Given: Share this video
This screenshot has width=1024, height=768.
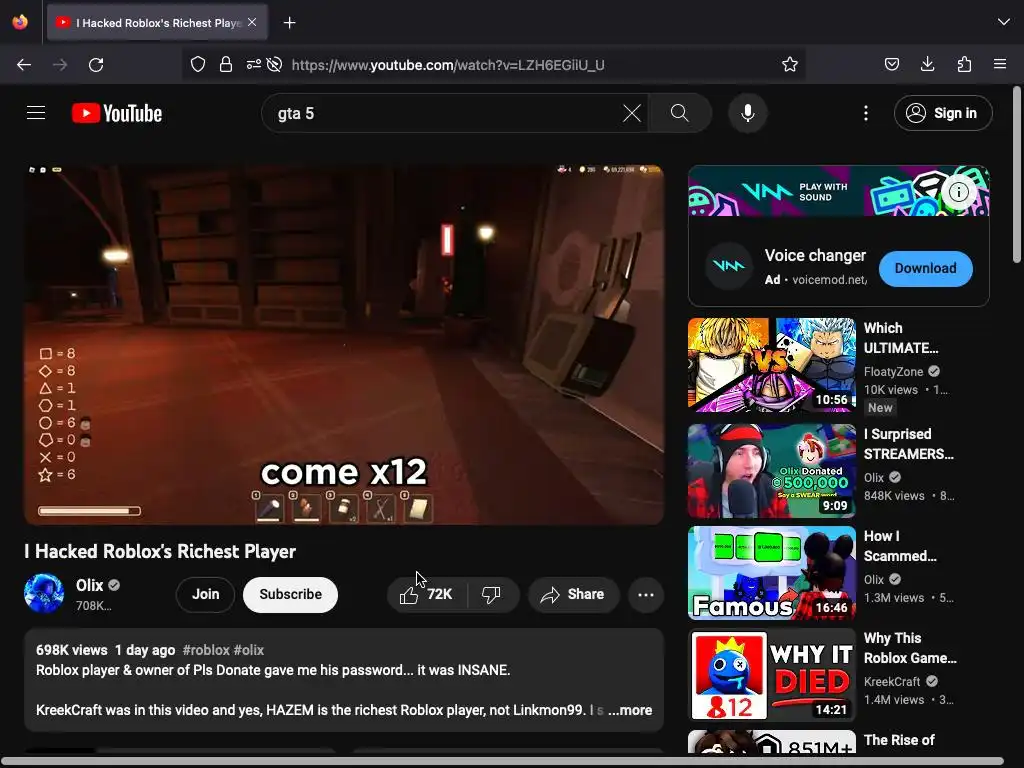Looking at the screenshot, I should tap(573, 594).
